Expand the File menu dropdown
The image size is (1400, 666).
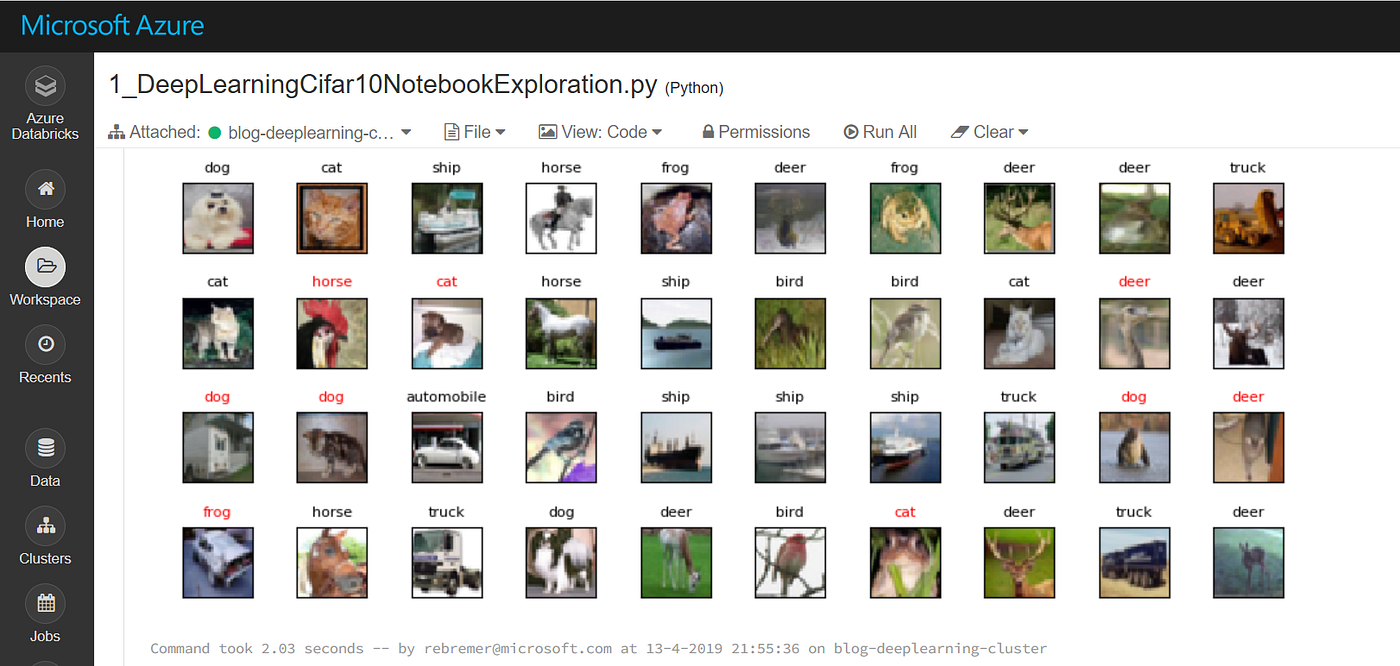pos(475,131)
